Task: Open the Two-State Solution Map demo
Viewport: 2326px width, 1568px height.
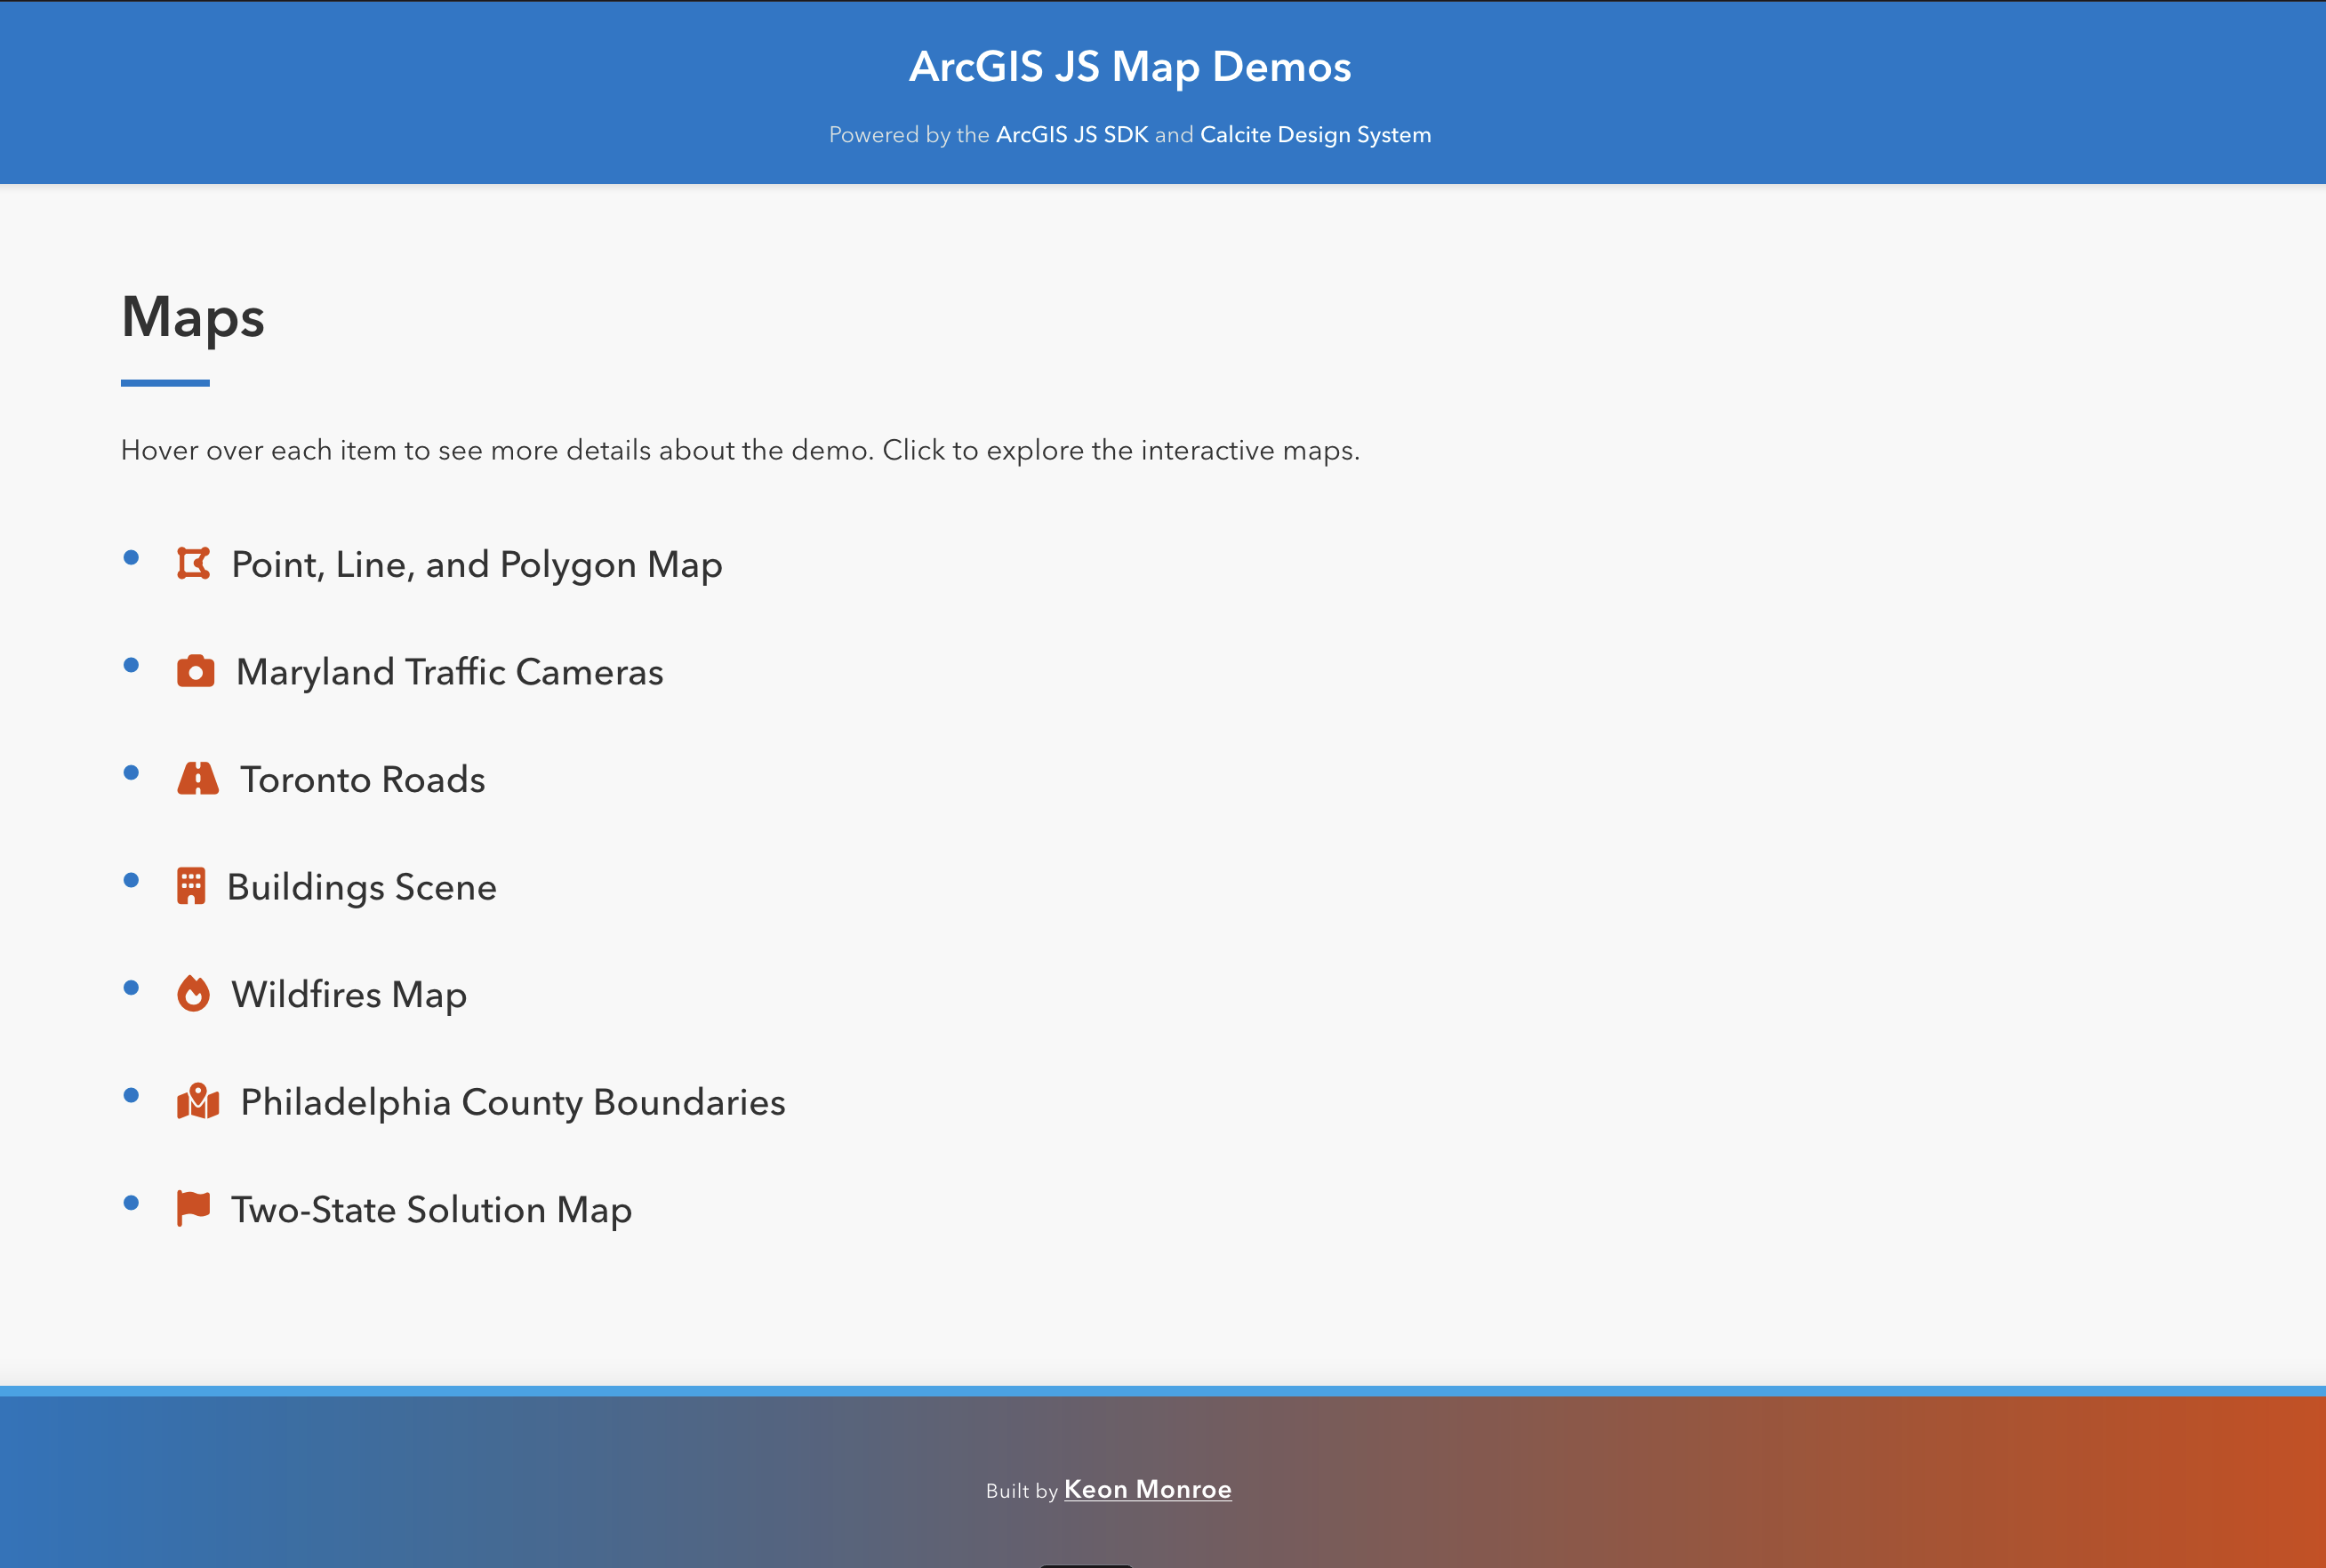Action: (431, 1209)
